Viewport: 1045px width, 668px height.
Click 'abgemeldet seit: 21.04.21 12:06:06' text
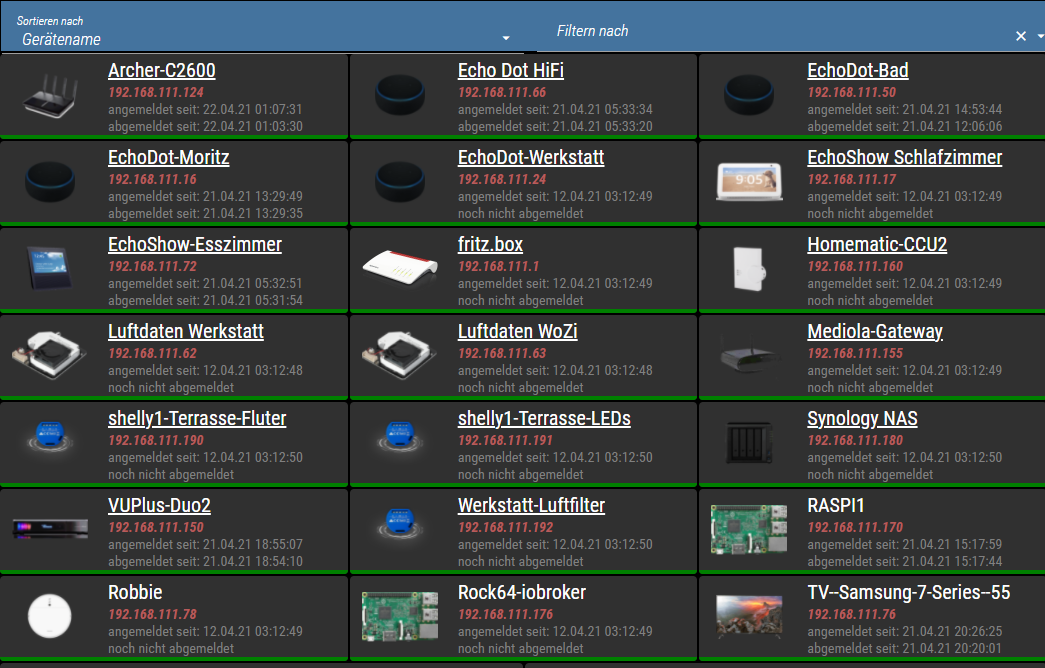[x=904, y=127]
